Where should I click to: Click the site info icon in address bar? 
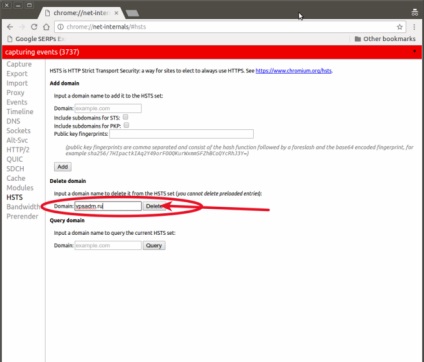[60, 27]
